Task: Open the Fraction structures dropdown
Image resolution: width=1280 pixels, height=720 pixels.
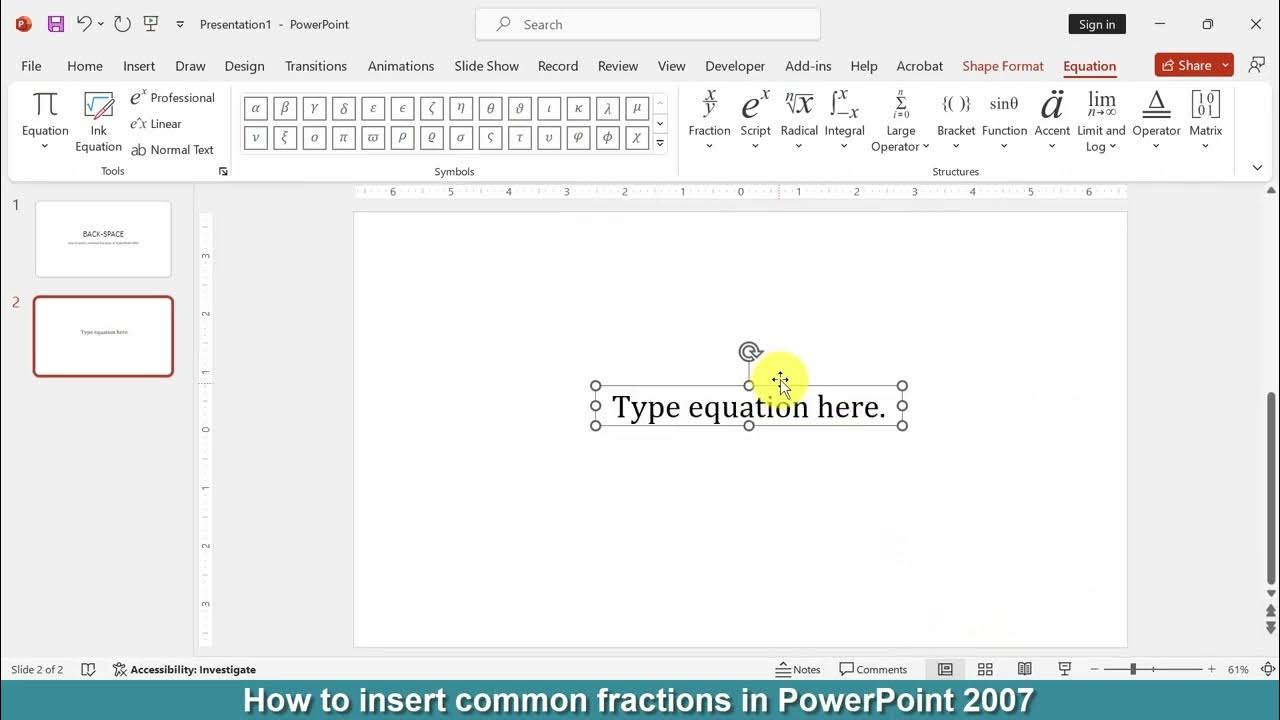Action: pyautogui.click(x=709, y=121)
